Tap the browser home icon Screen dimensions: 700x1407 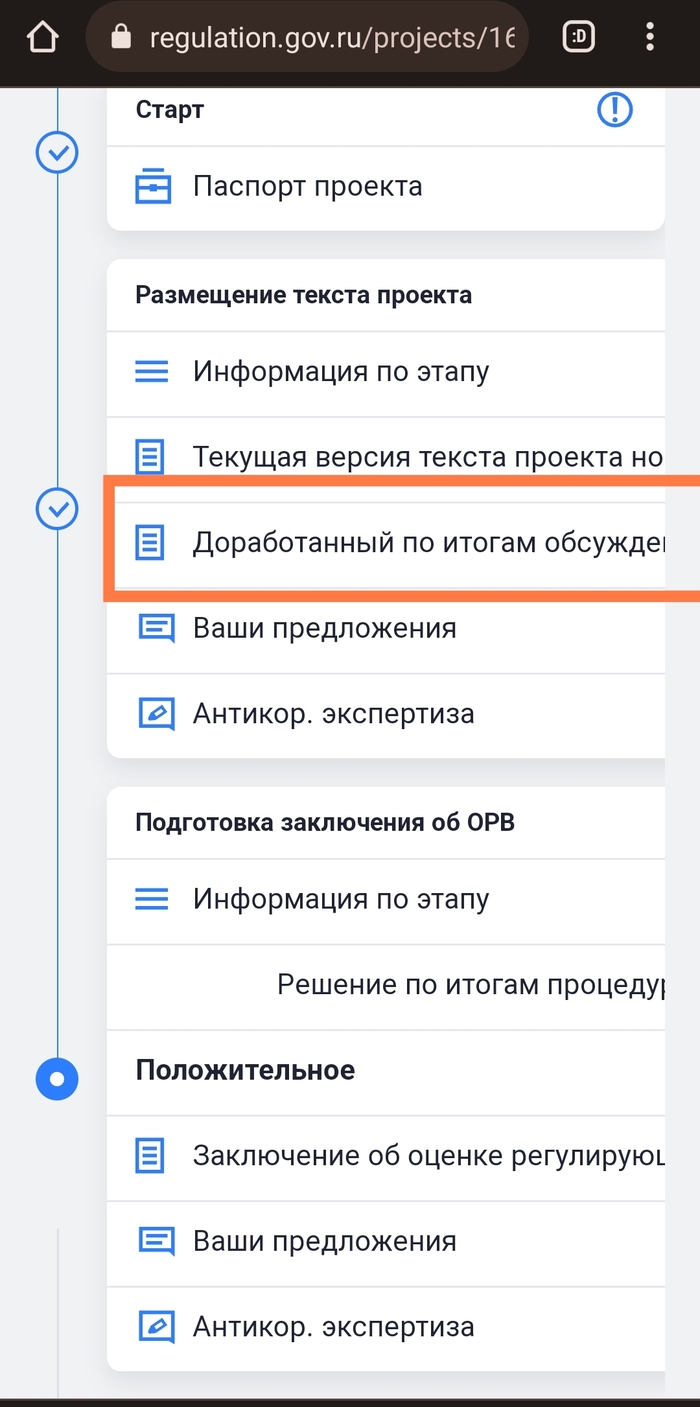(x=41, y=38)
